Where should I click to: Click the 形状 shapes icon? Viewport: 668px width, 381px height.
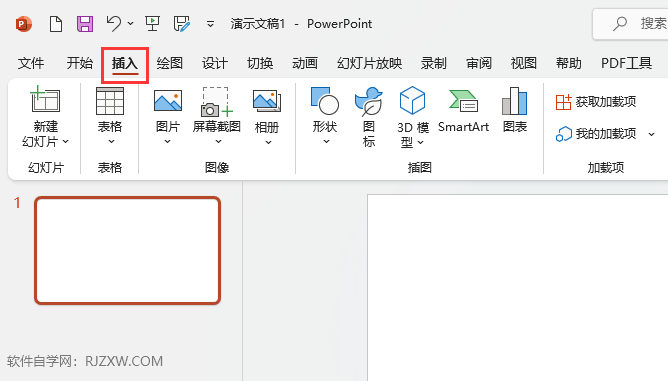(325, 101)
